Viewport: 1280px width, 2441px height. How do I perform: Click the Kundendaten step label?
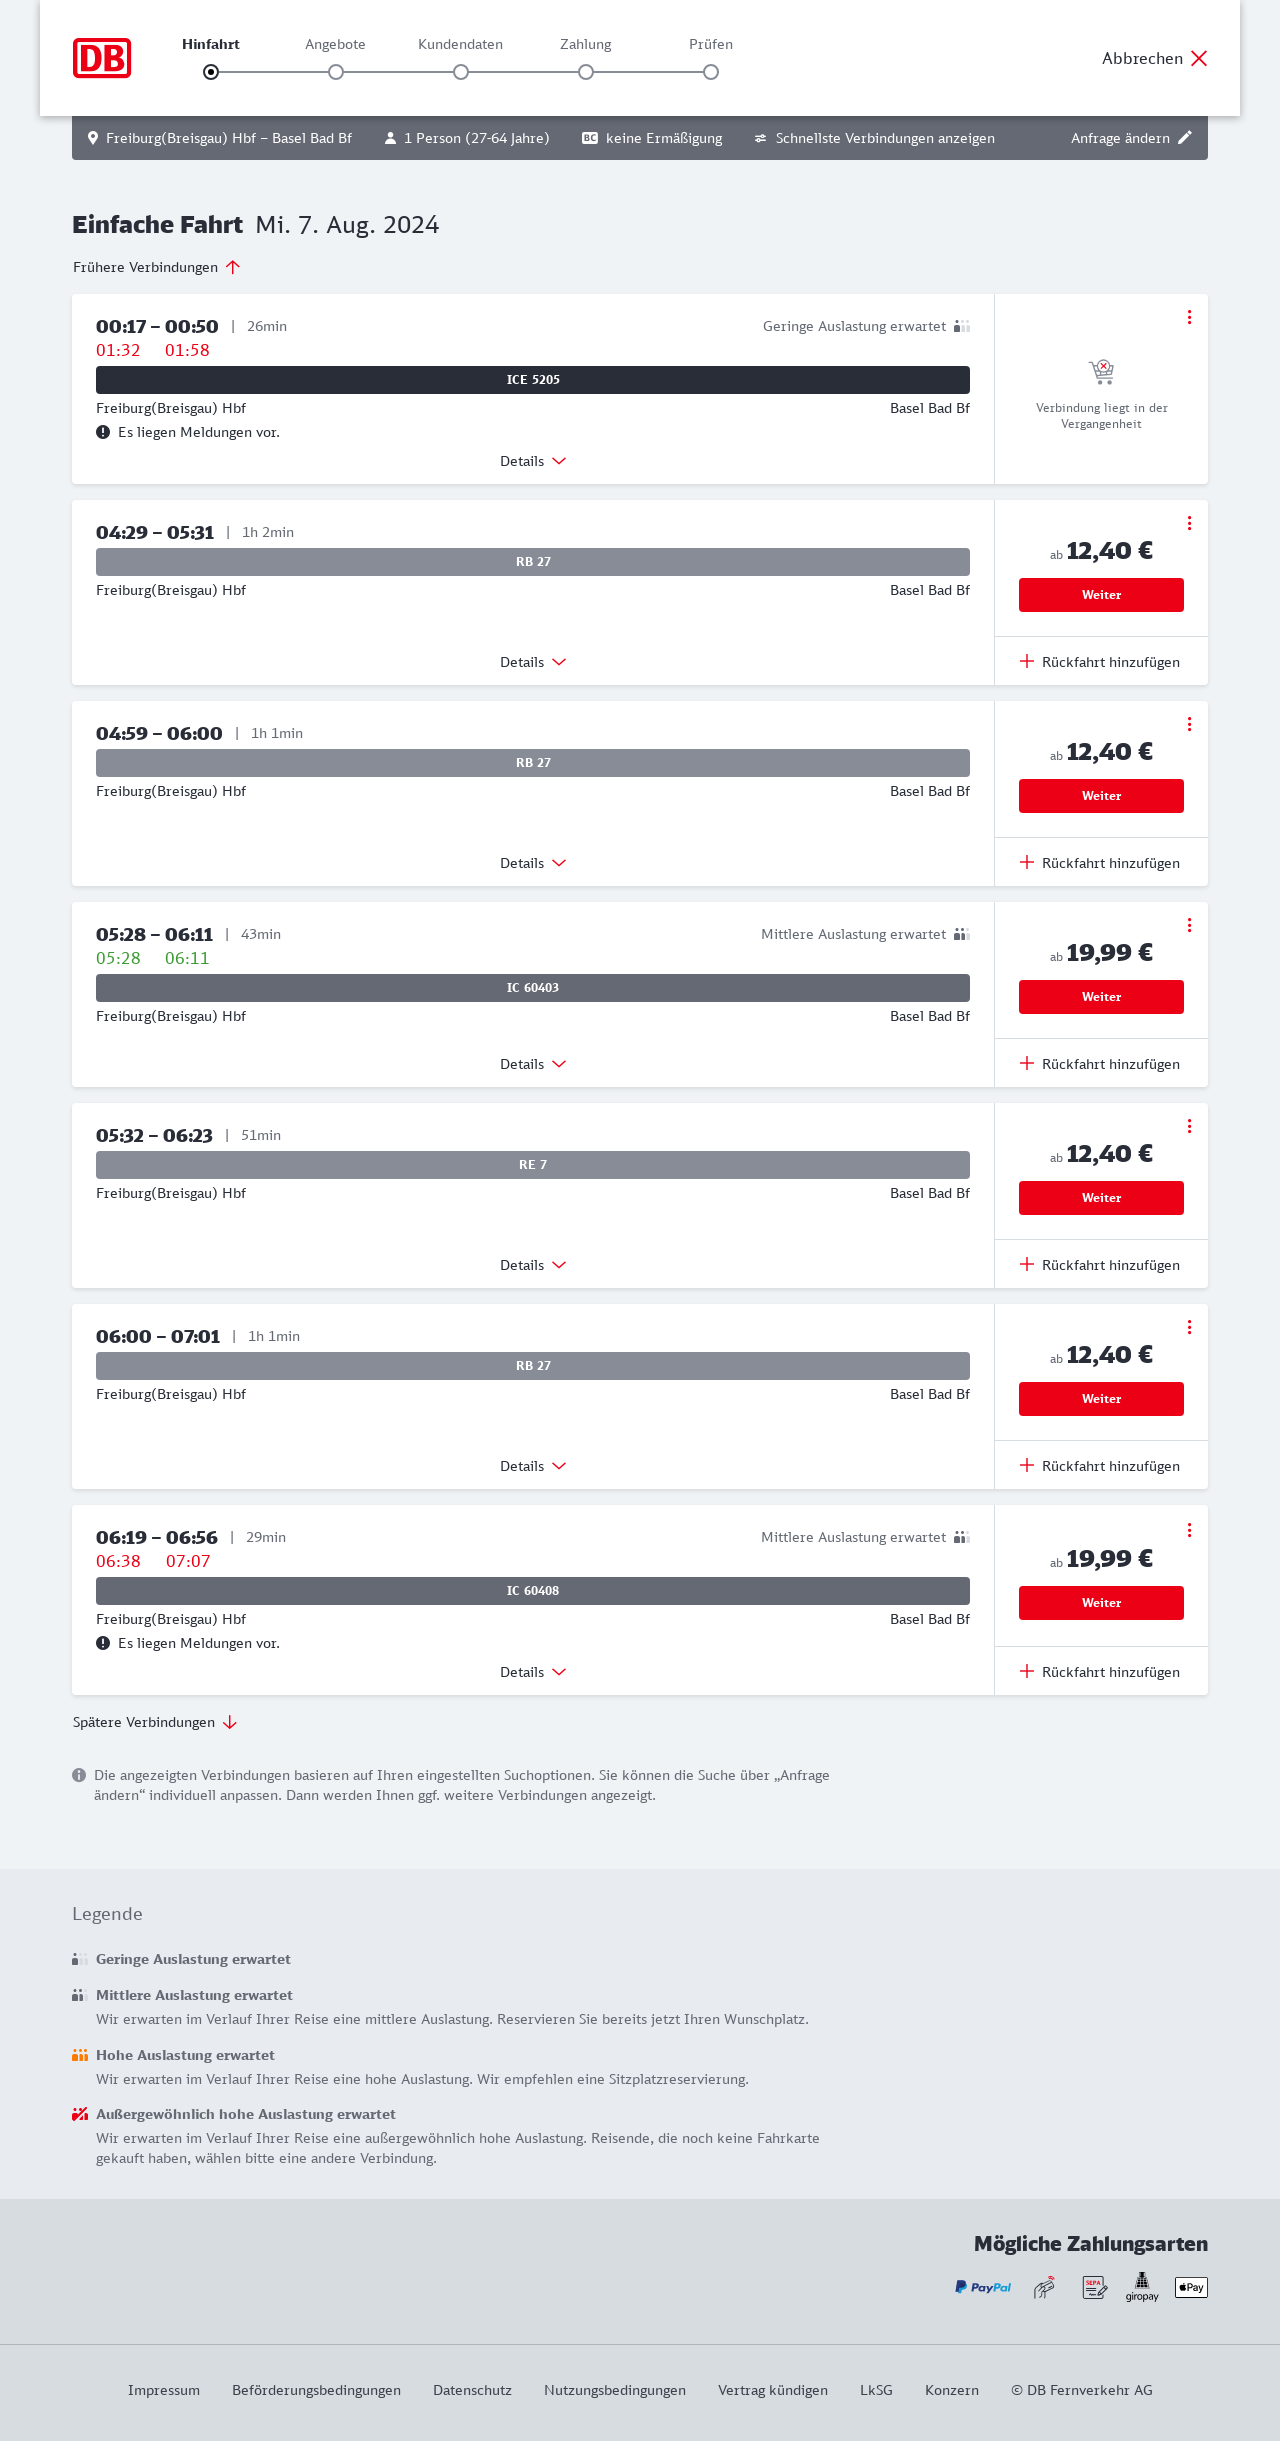(460, 44)
